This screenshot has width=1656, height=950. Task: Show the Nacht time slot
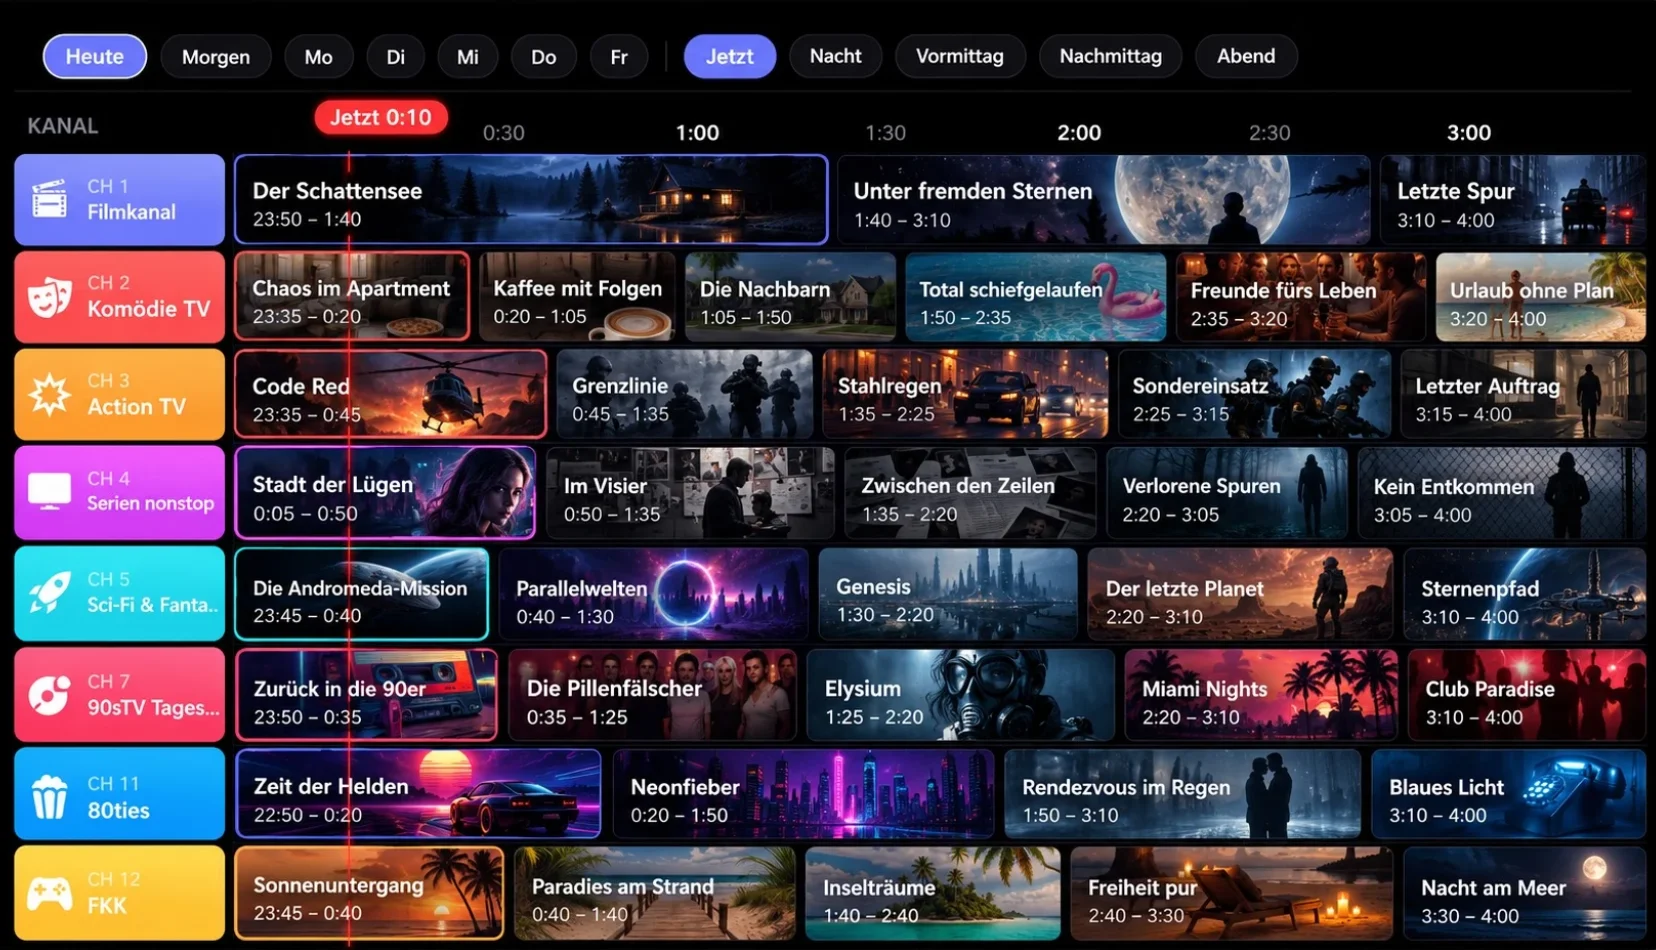coord(836,56)
